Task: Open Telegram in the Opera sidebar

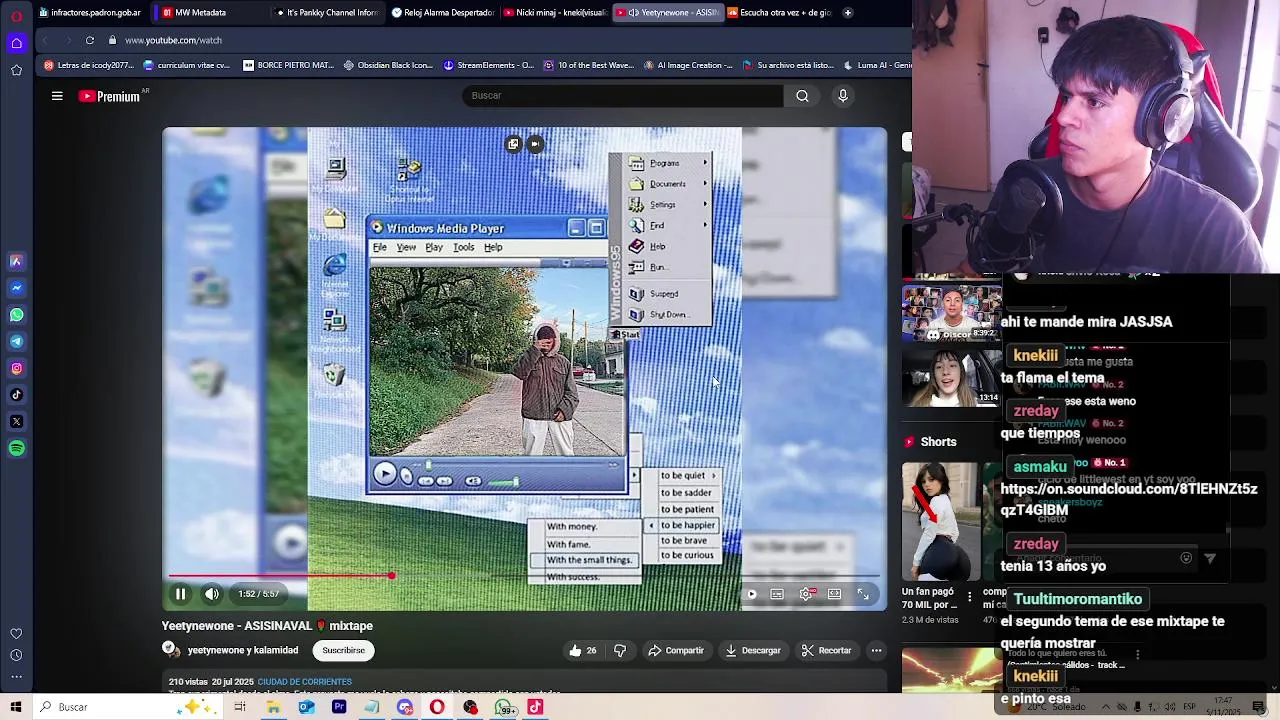Action: point(16,342)
